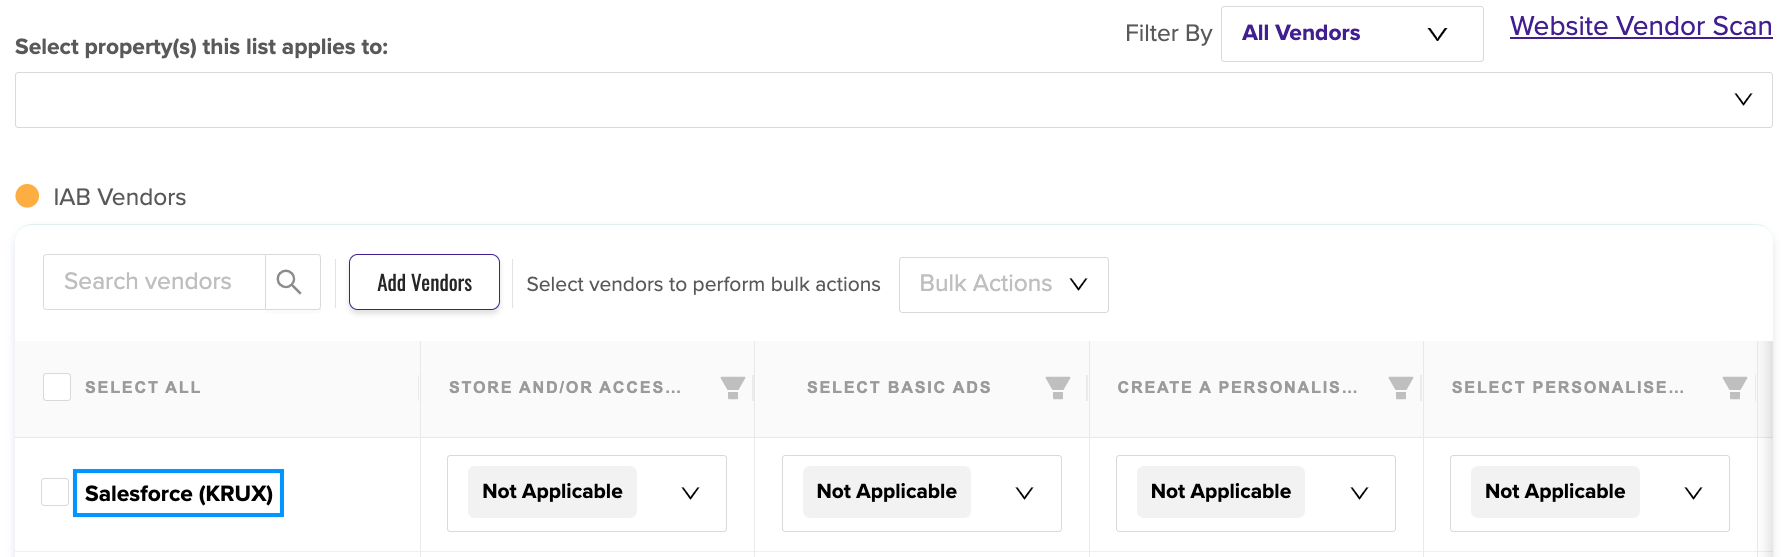Filter the Create a Personalised column
Viewport: 1785px width, 557px height.
pyautogui.click(x=1401, y=388)
